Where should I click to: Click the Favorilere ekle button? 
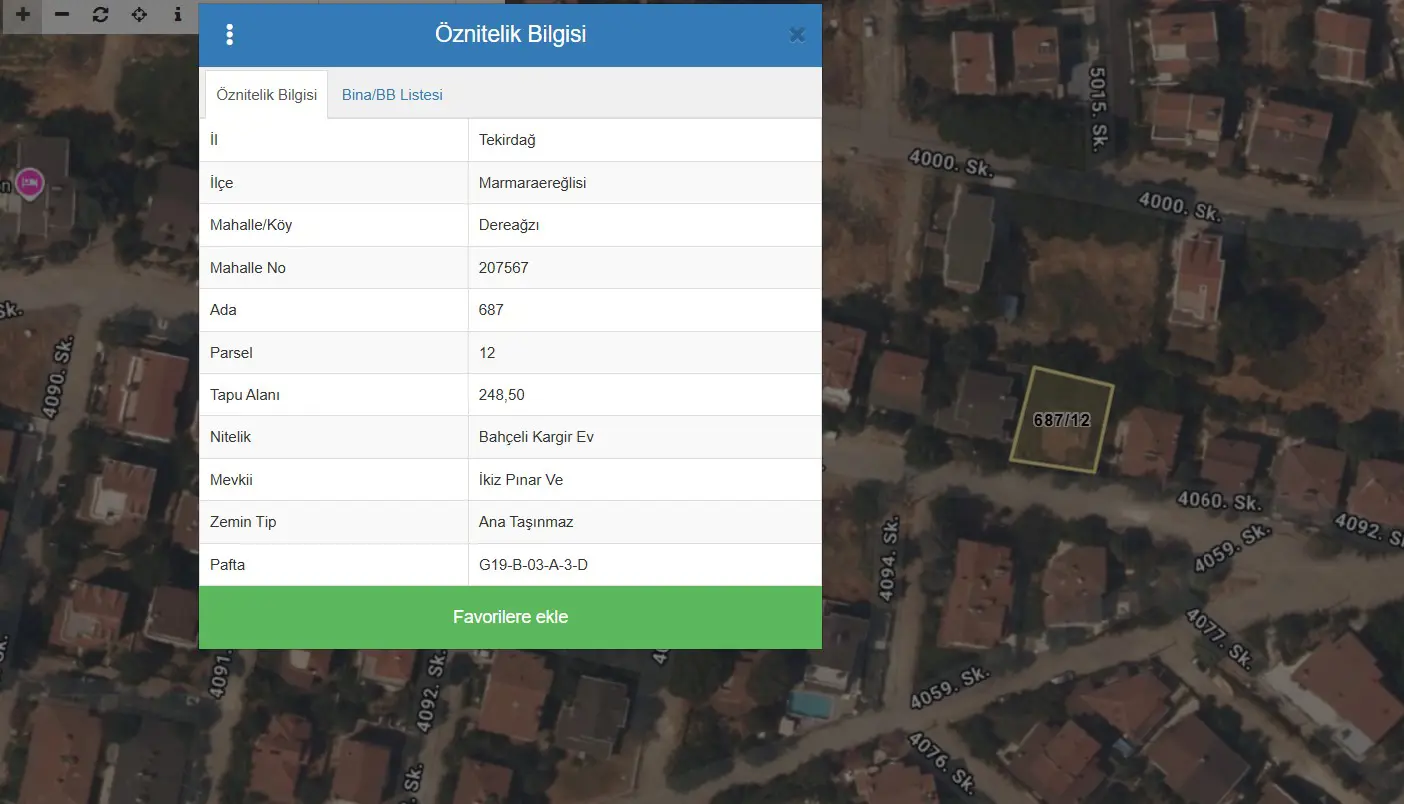click(510, 617)
